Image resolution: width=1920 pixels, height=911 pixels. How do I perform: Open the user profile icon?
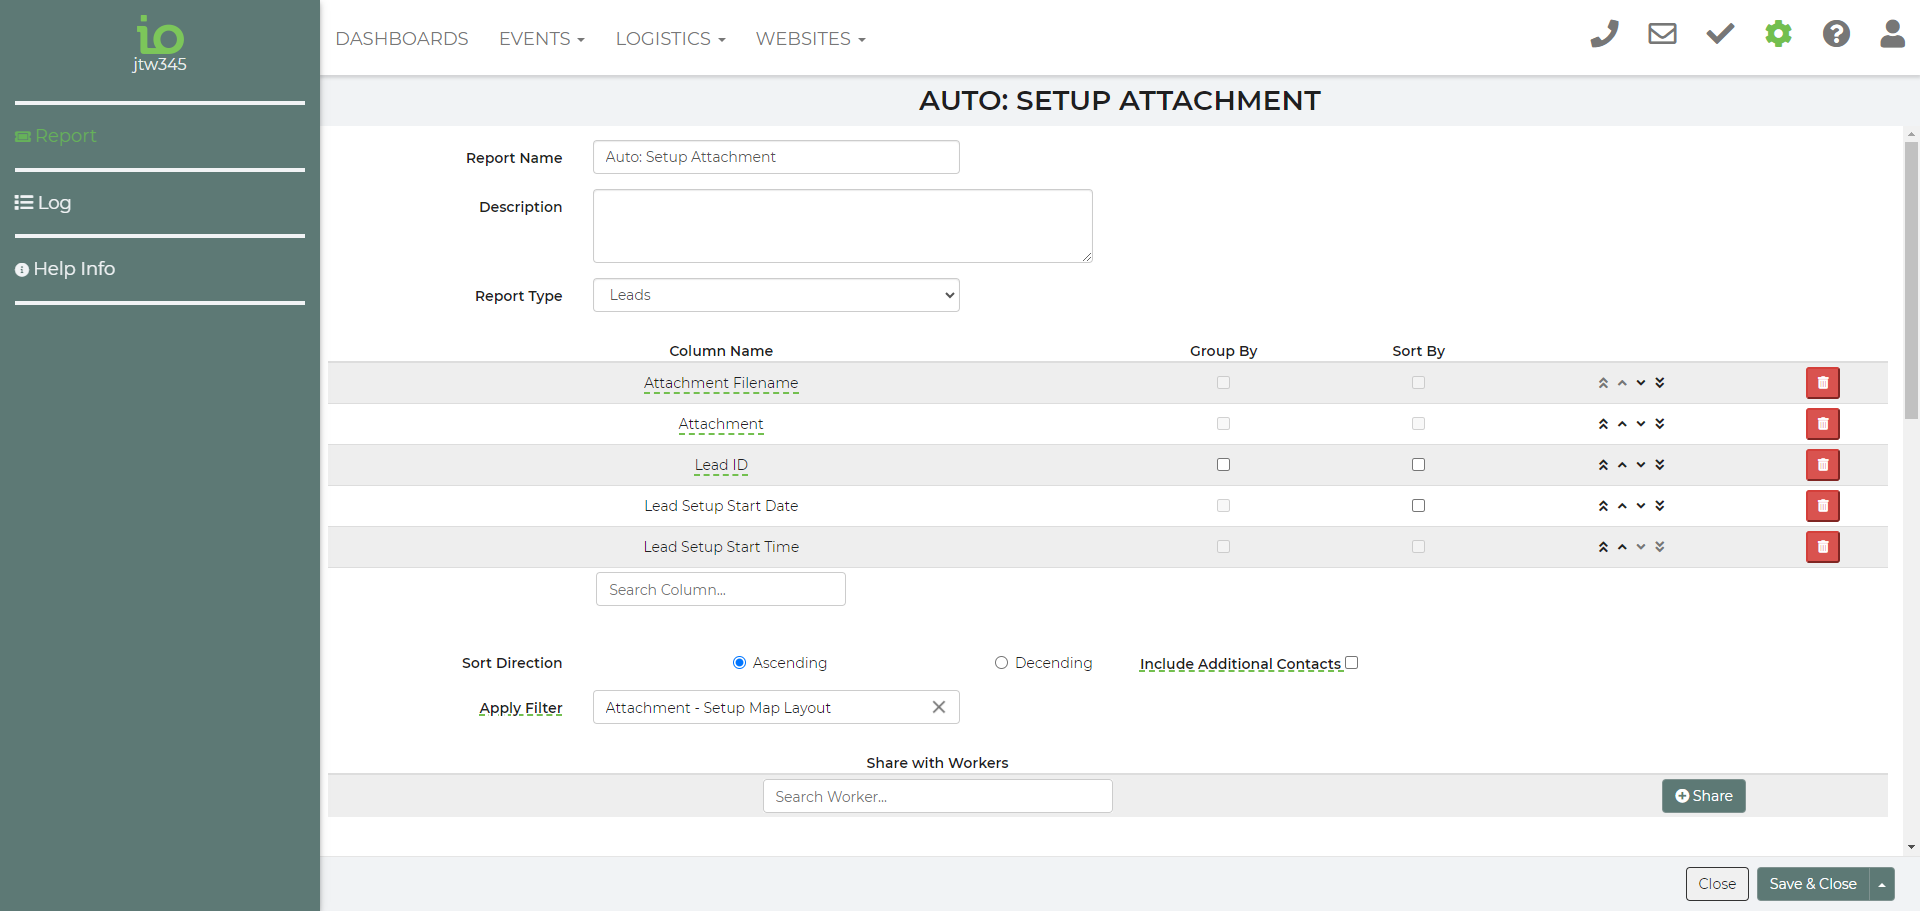pos(1892,34)
